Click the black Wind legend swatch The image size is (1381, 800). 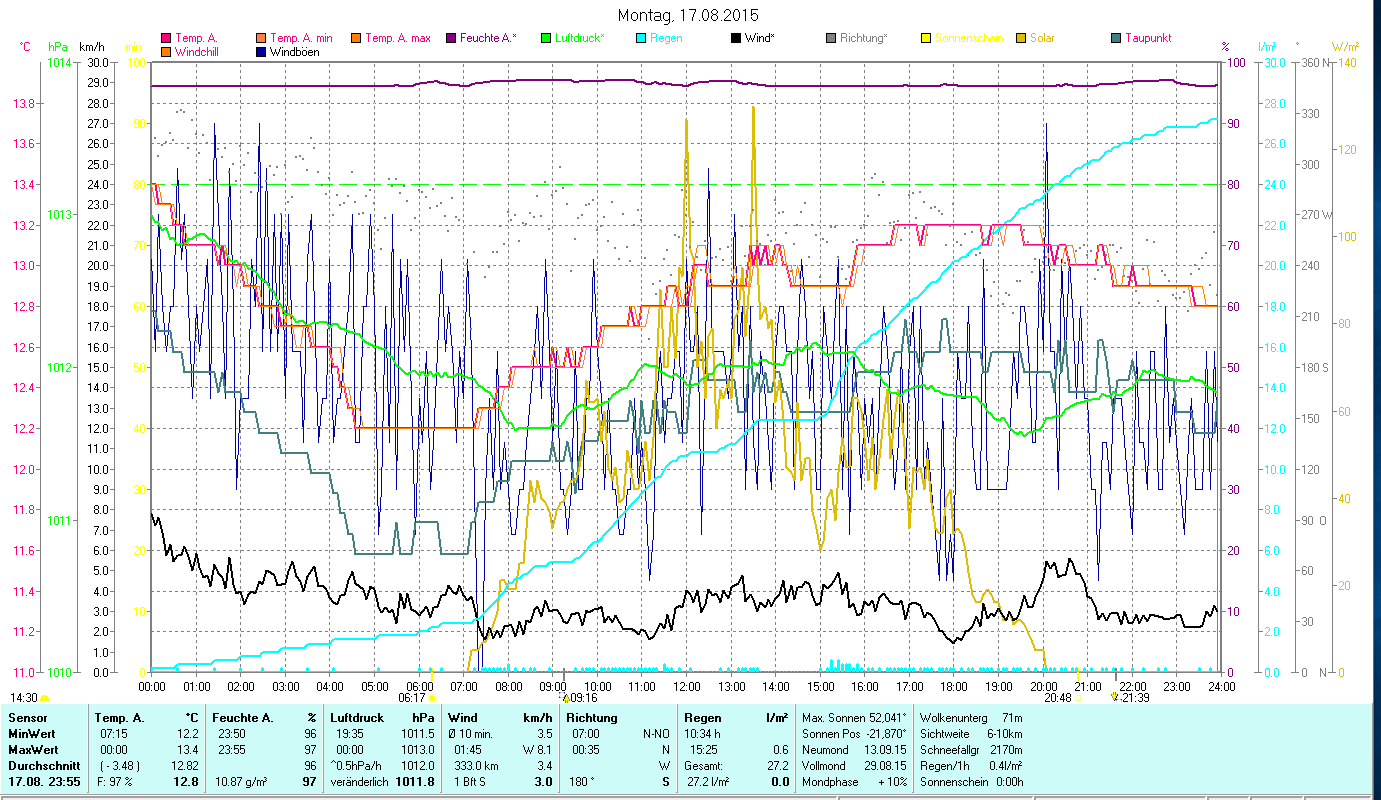tap(736, 39)
